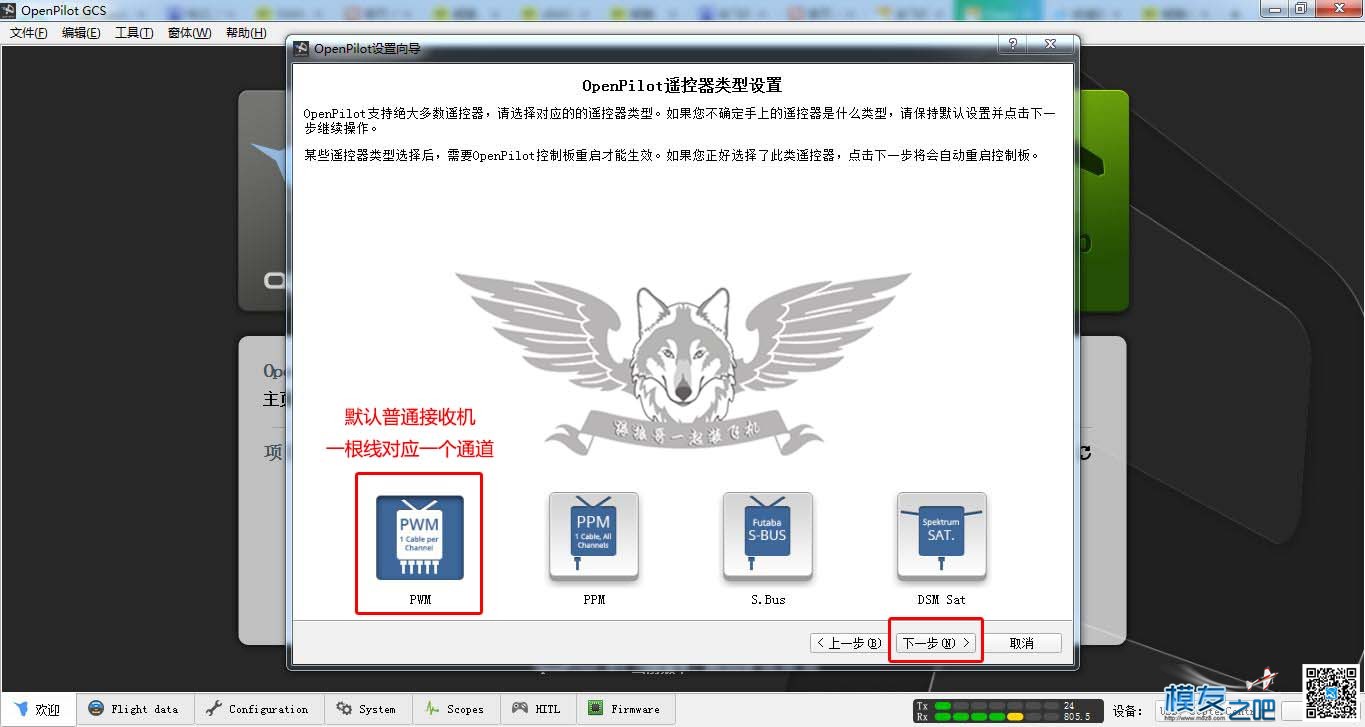
Task: Open the 窗体(W) menu
Action: click(189, 33)
